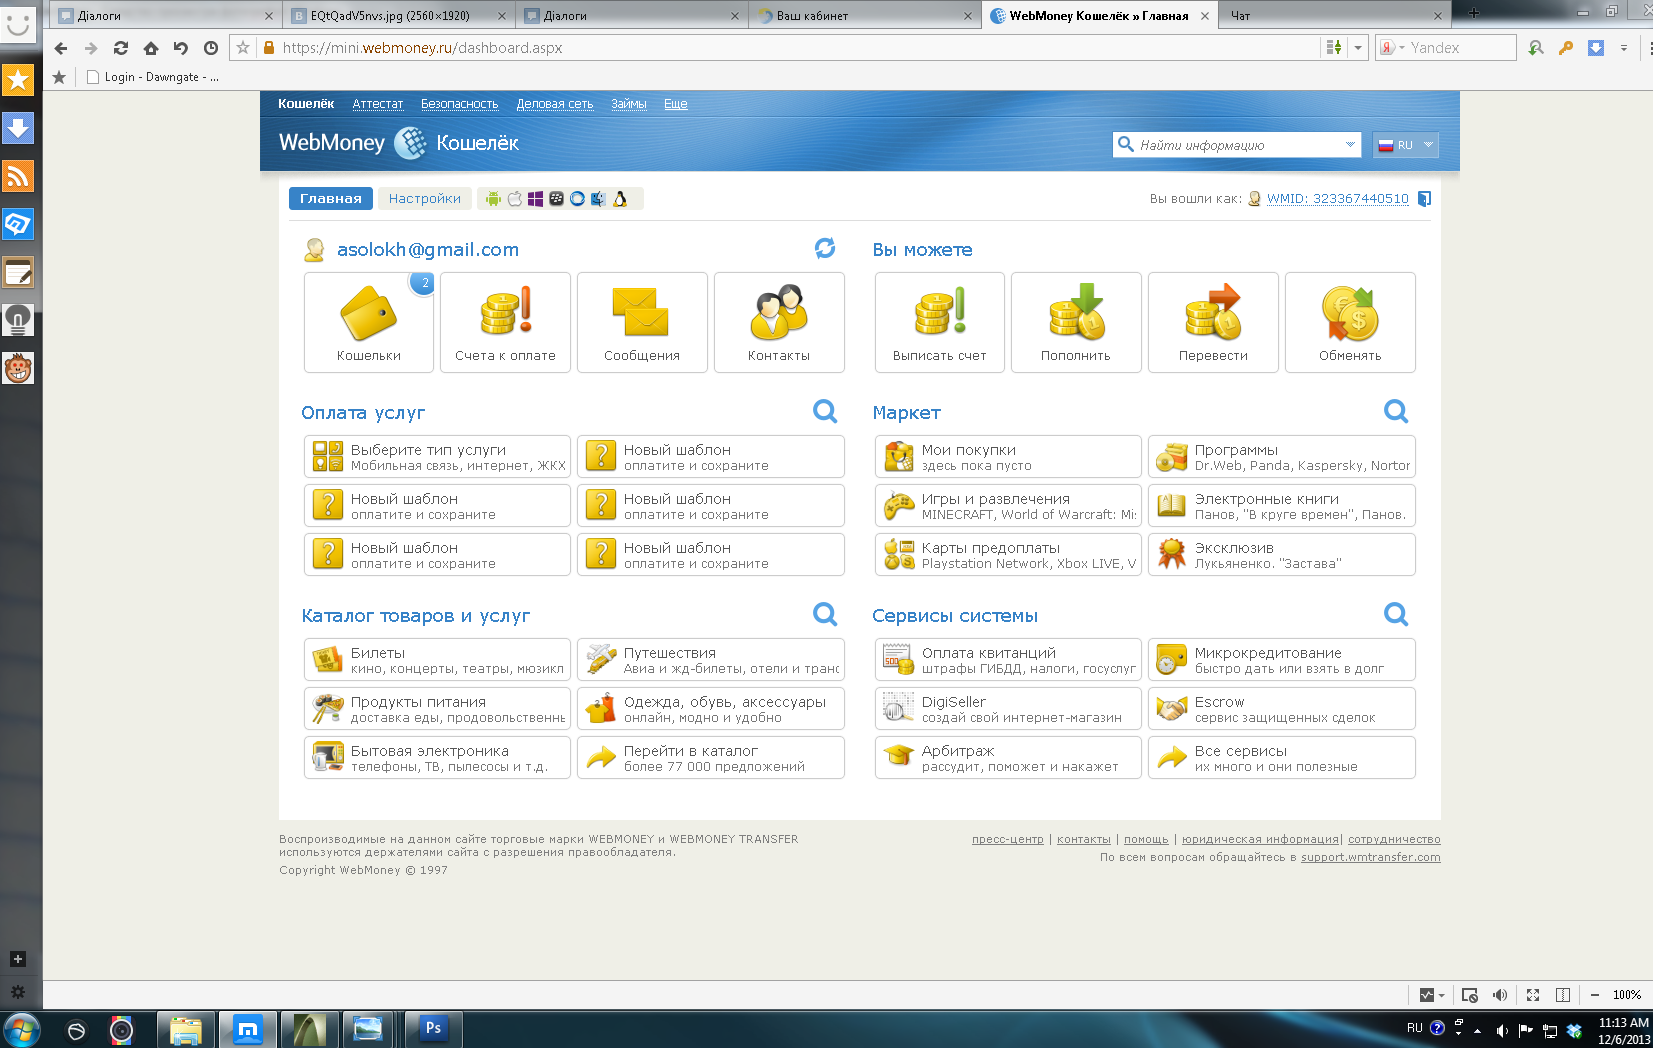Open the address bar history dropdown arrow

pyautogui.click(x=1358, y=48)
